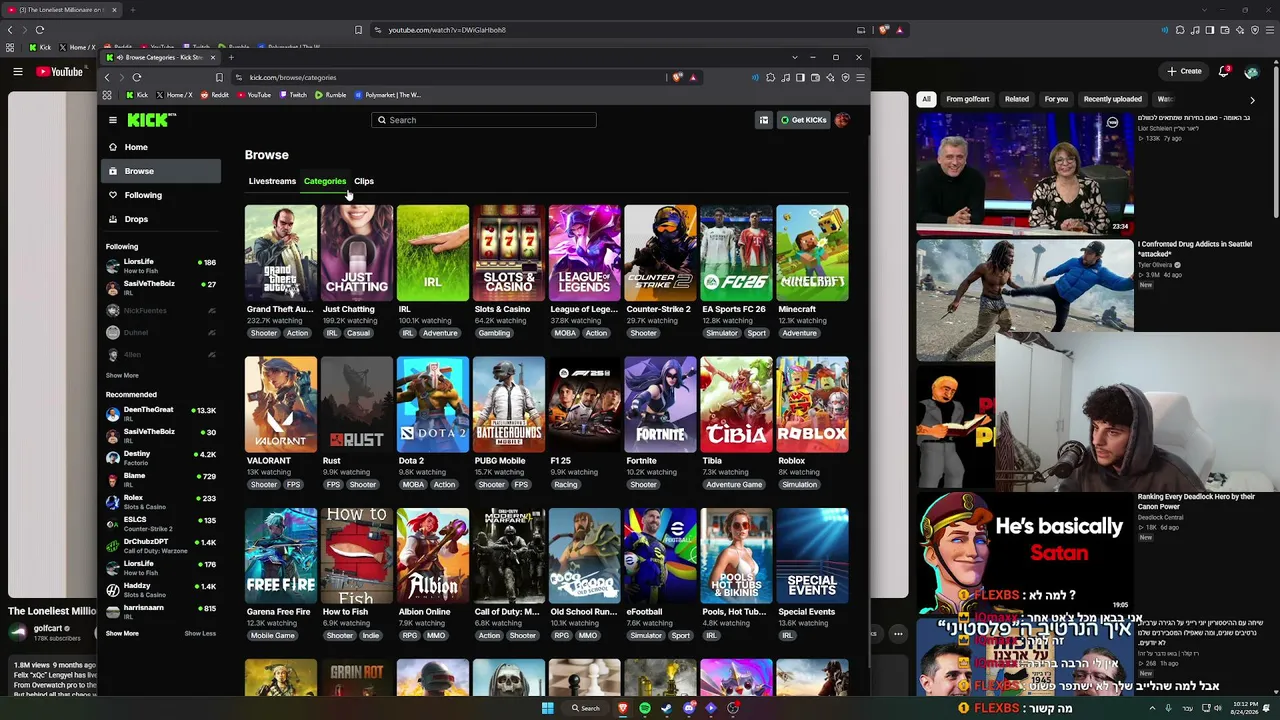Open Brave browser from the taskbar

(x=623, y=708)
